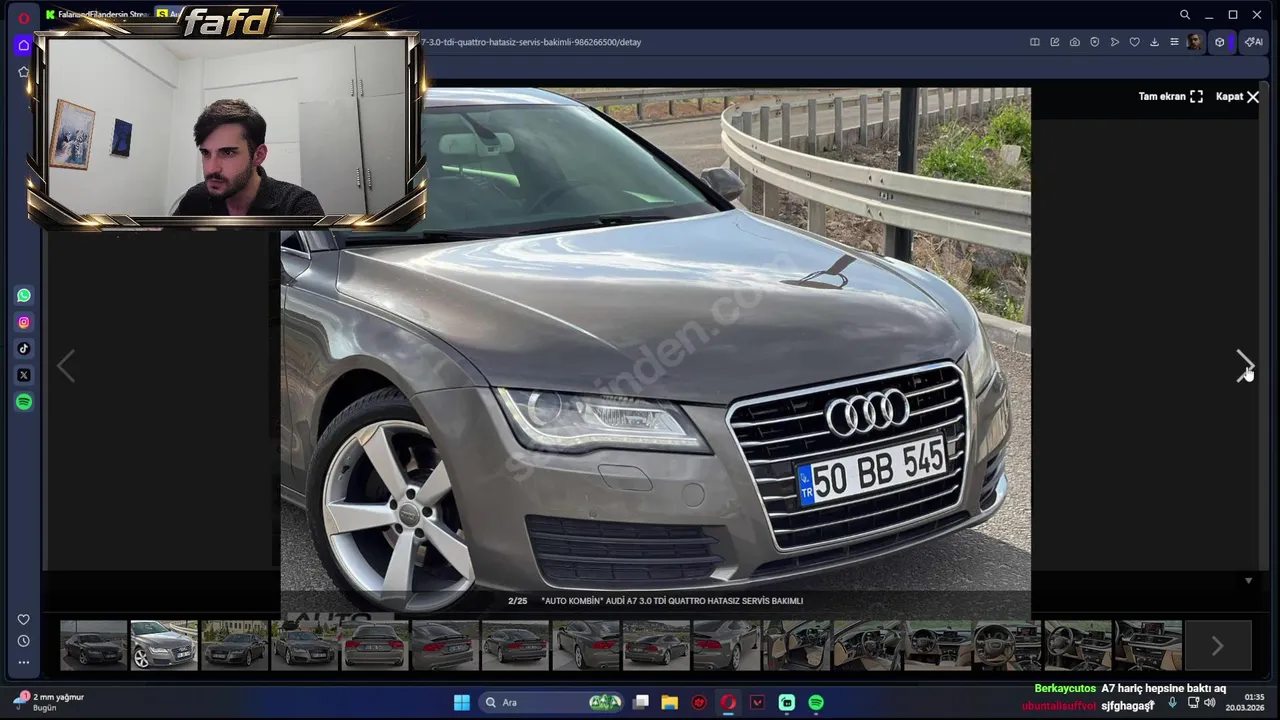Click the "2/25" photo counter
1280x720 pixels.
click(x=517, y=601)
